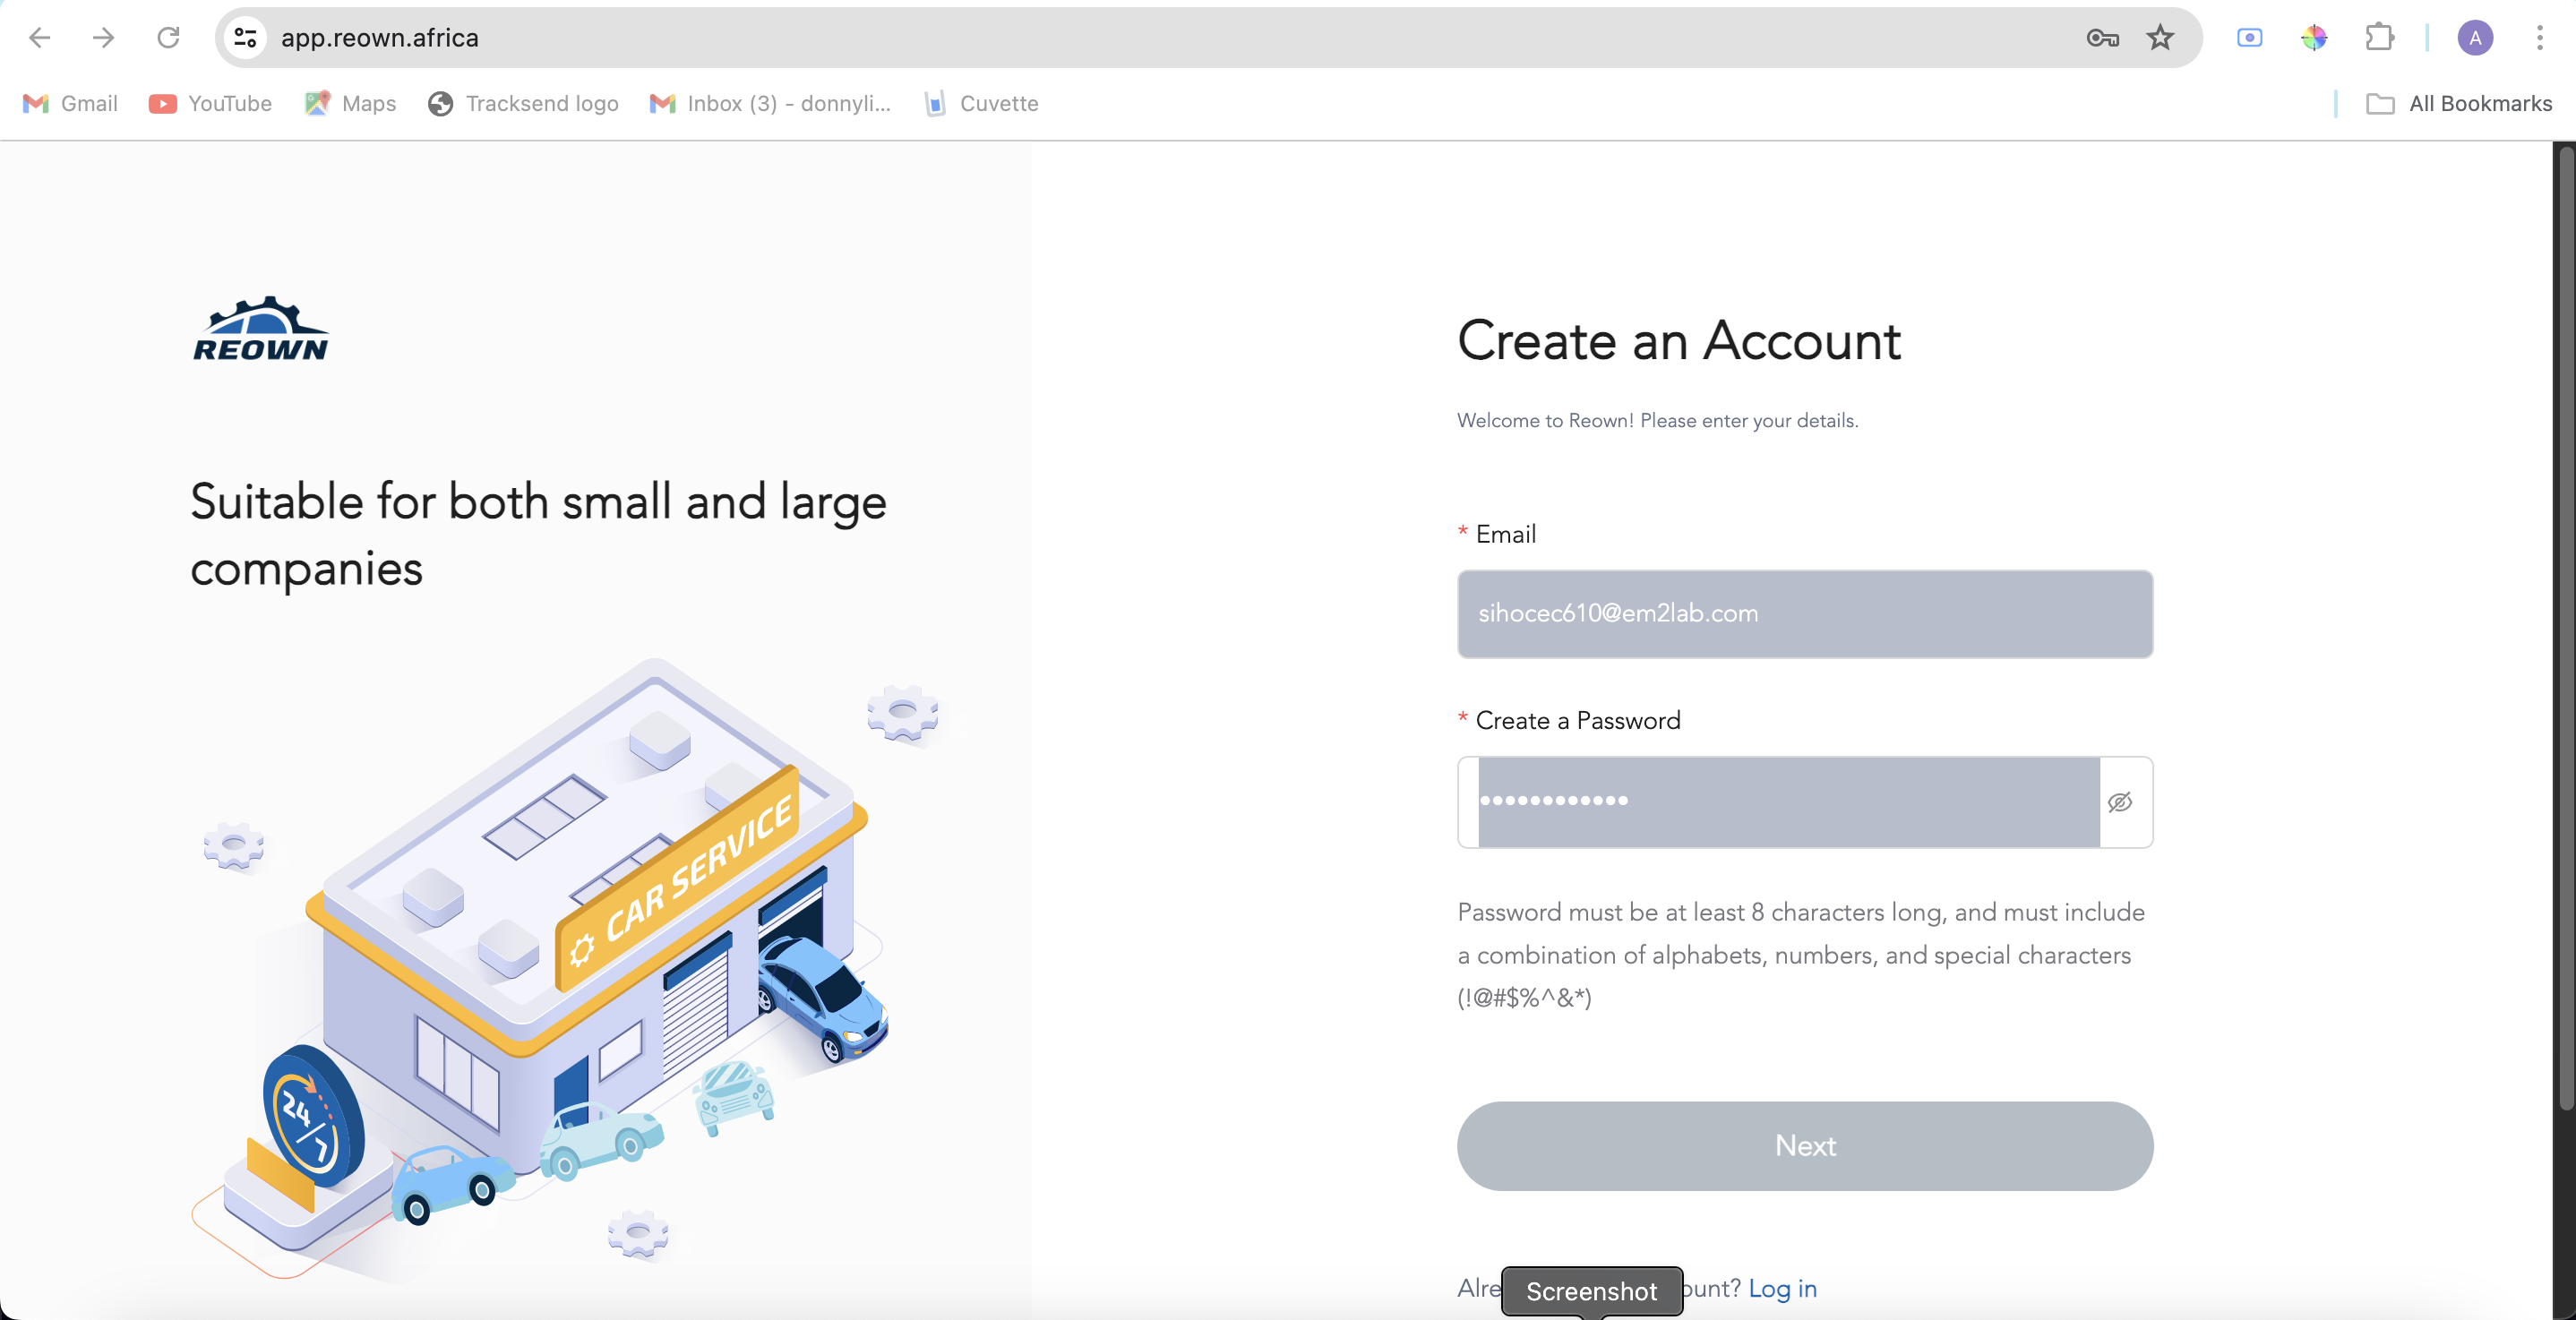
Task: Open the Tracksend logo bookmark
Action: pyautogui.click(x=523, y=103)
